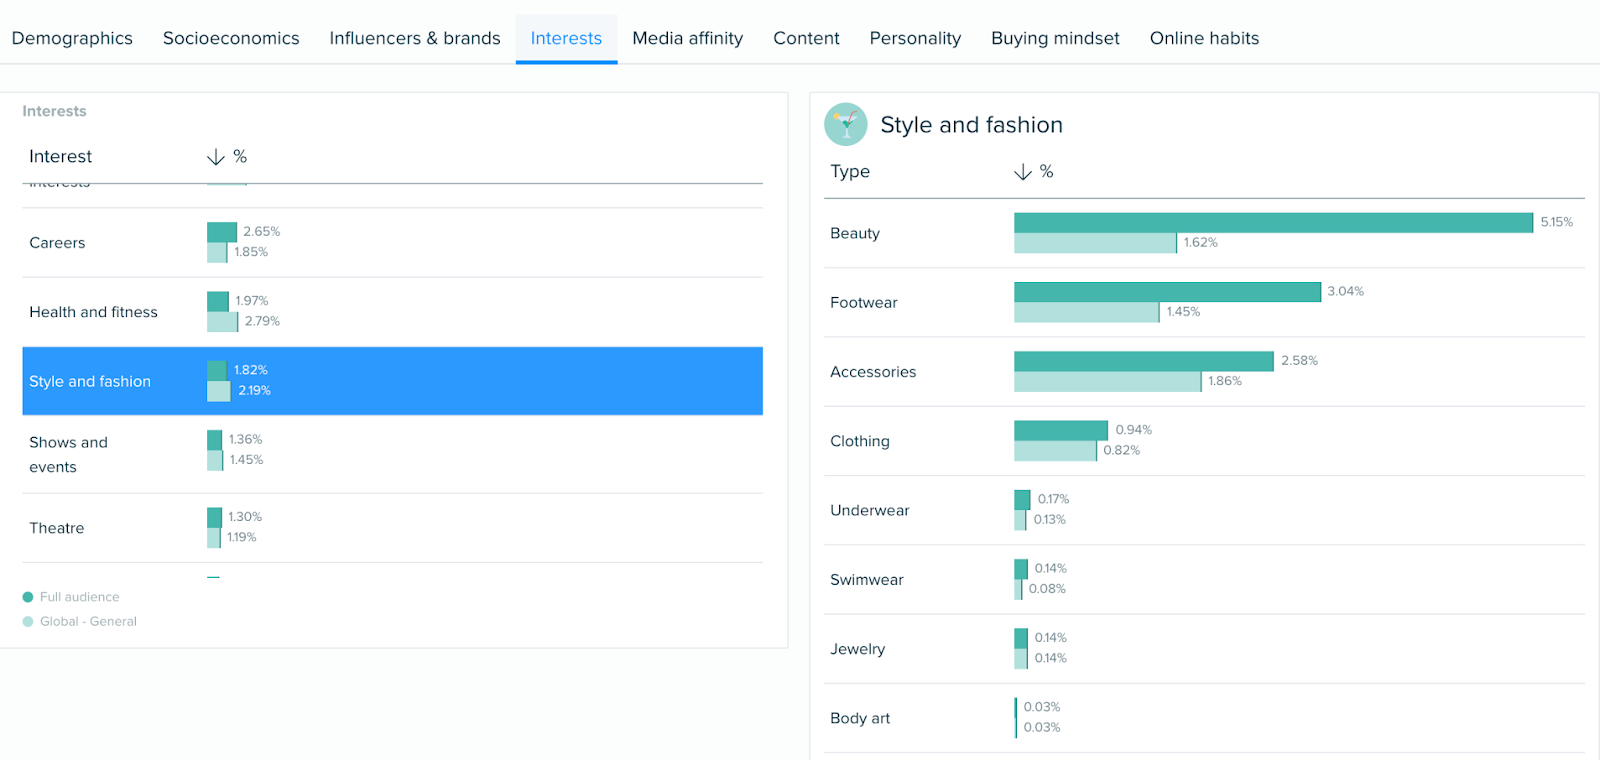Click Accessories 1.86% global bar
The image size is (1600, 760).
pos(1107,381)
